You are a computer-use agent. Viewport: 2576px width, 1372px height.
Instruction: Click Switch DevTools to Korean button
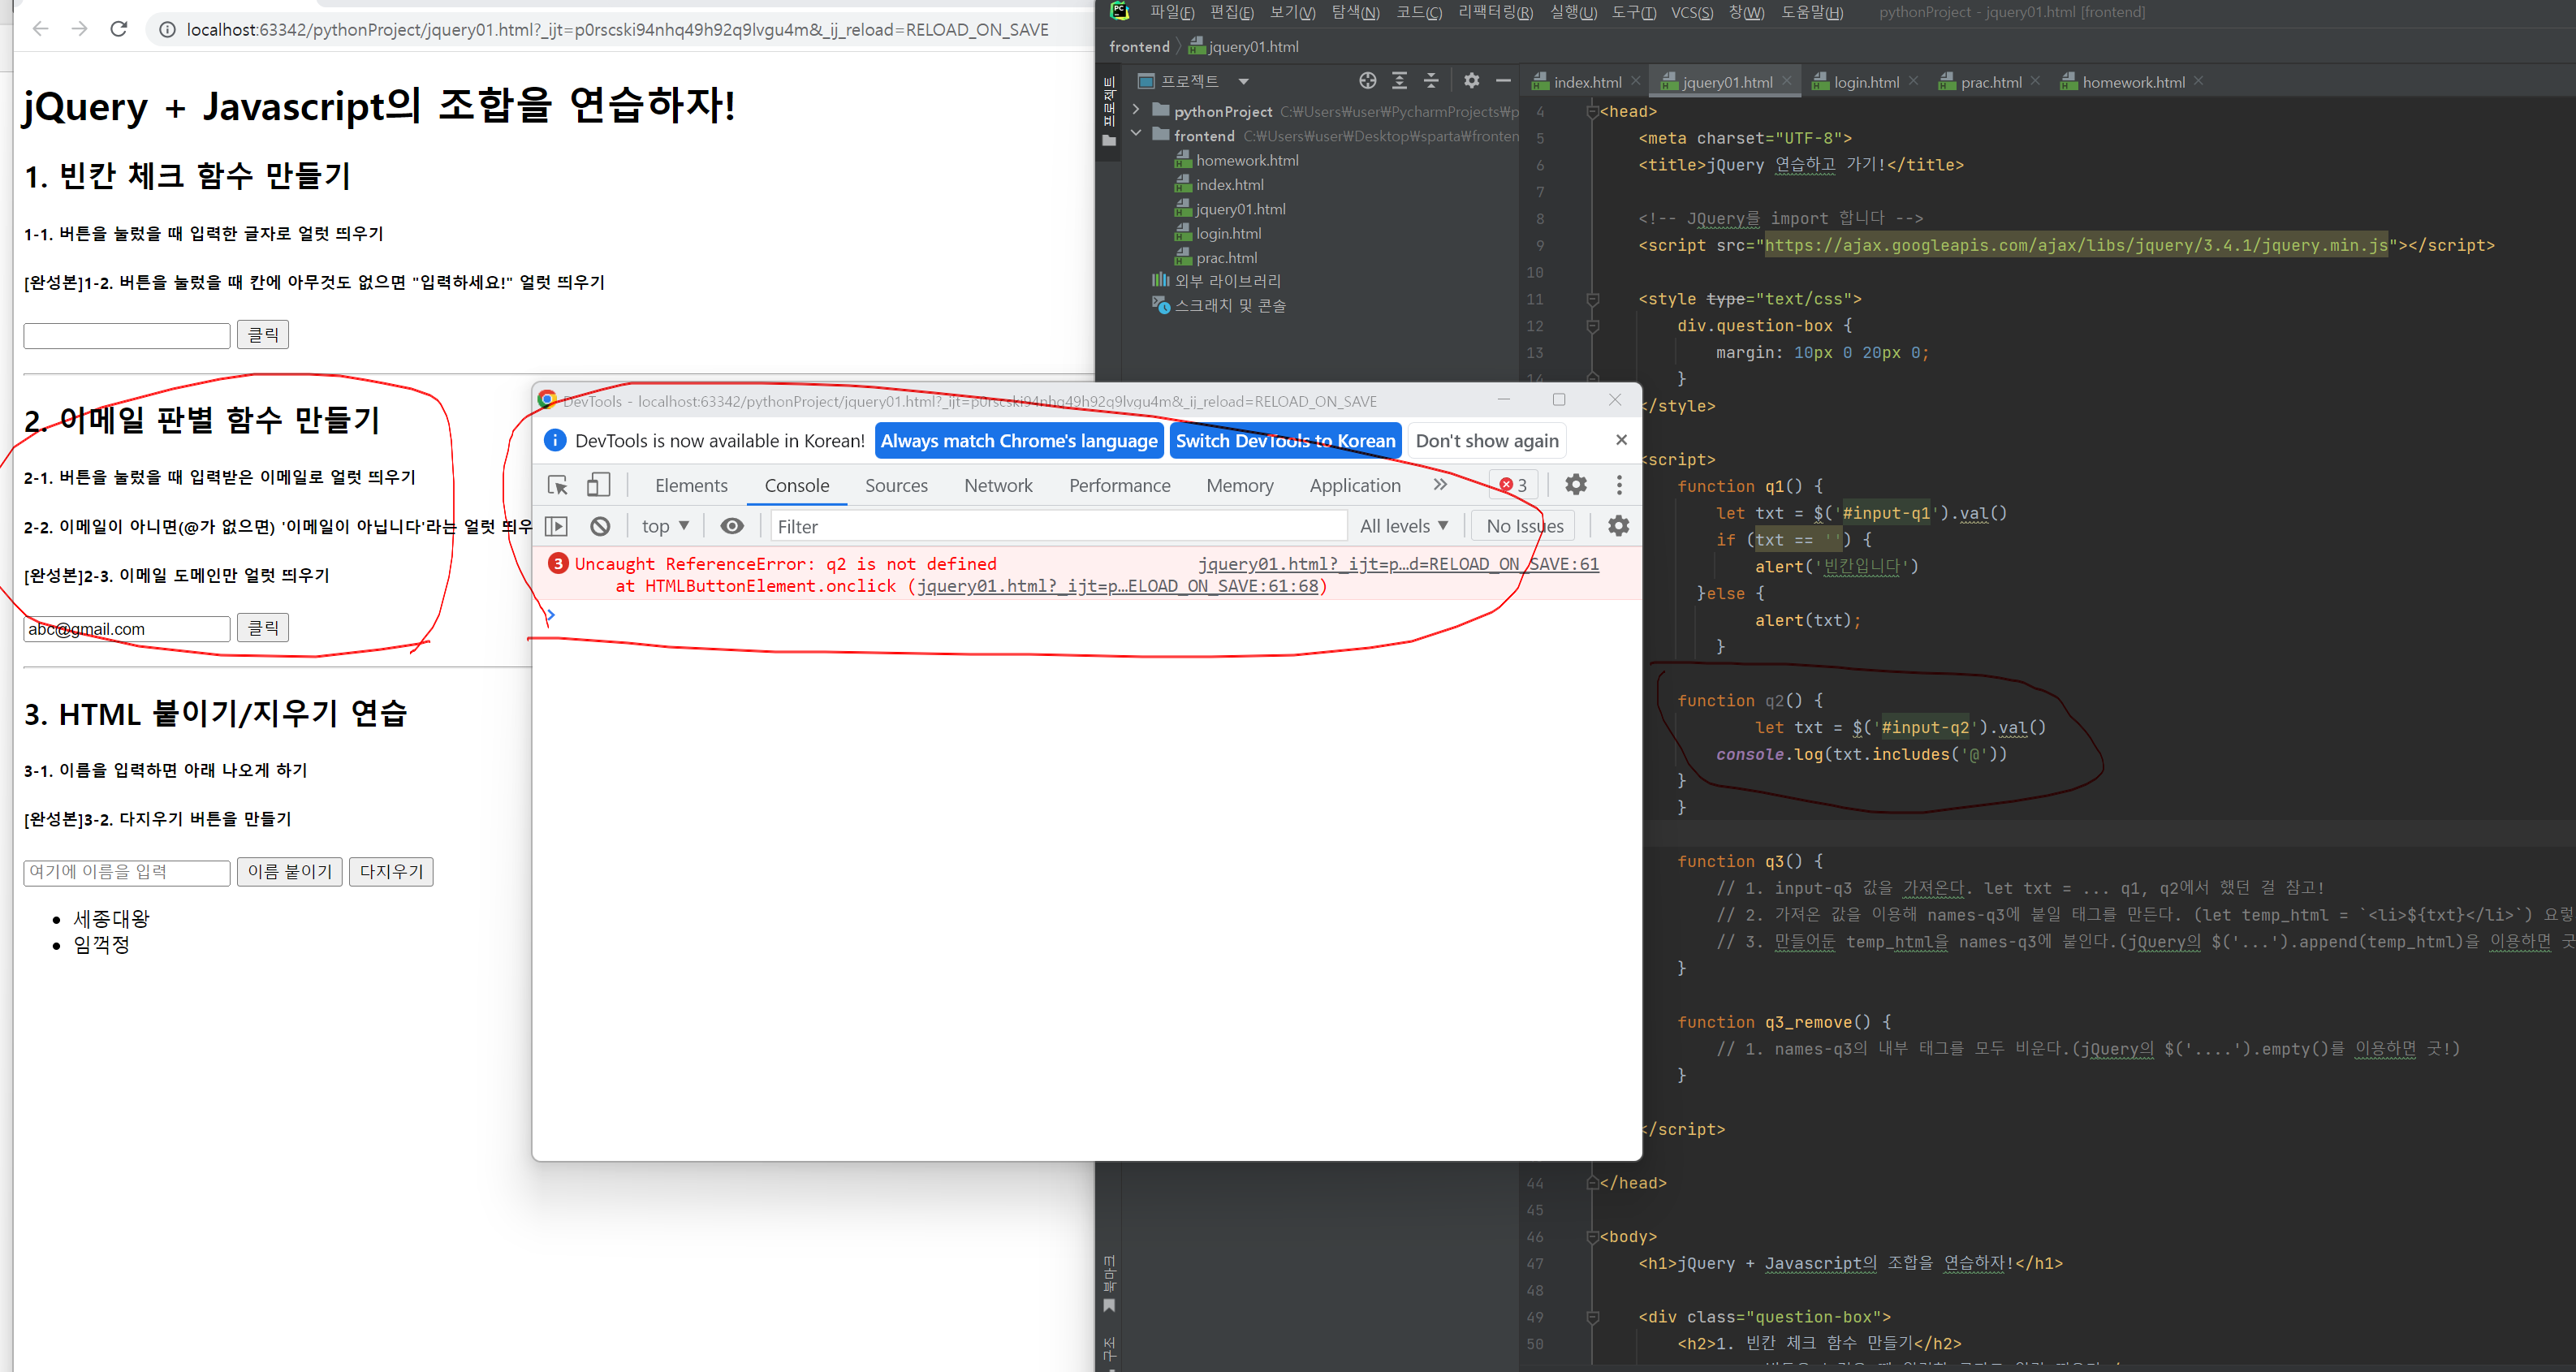[x=1285, y=441]
